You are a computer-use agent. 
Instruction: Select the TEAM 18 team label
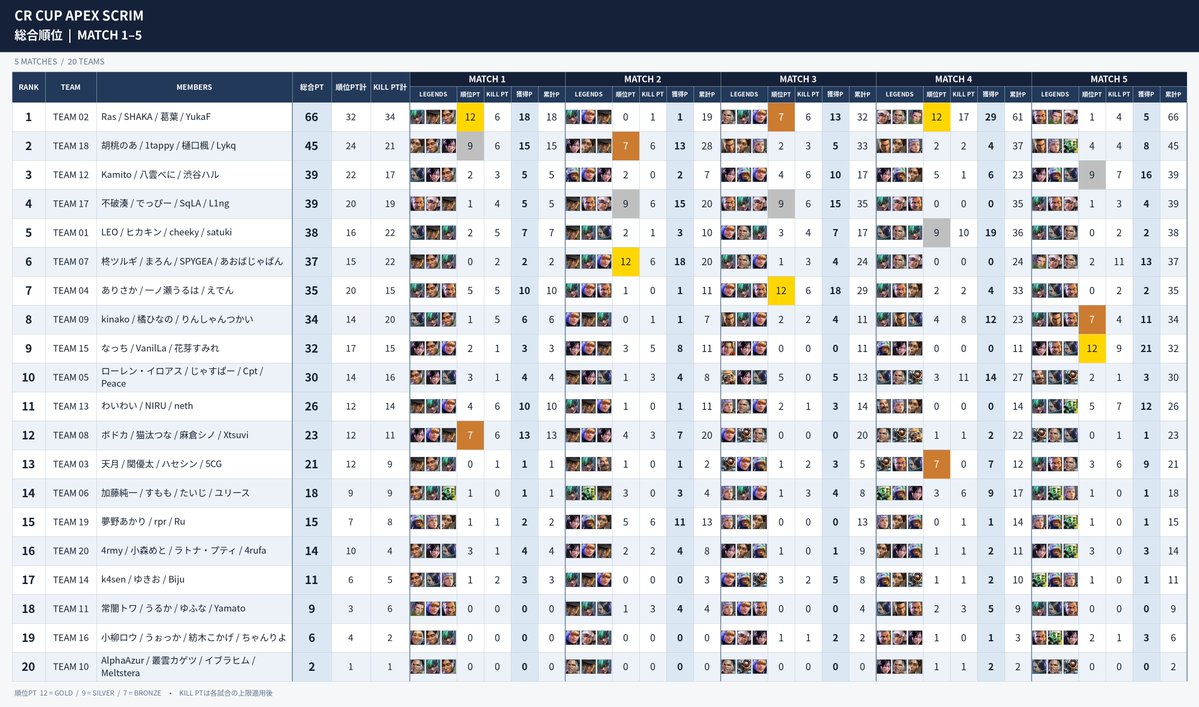(x=70, y=146)
